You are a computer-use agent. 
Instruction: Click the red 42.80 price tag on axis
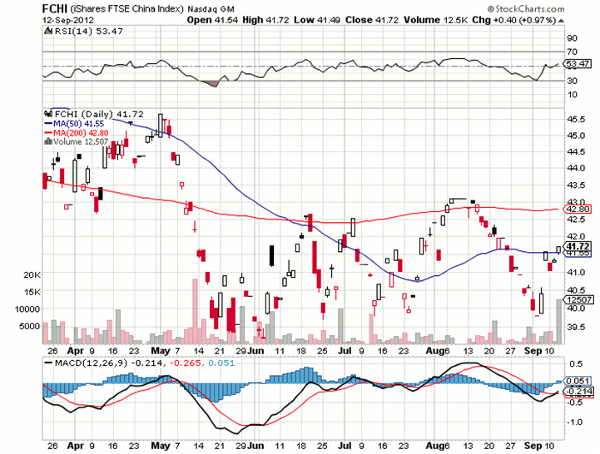[x=578, y=209]
